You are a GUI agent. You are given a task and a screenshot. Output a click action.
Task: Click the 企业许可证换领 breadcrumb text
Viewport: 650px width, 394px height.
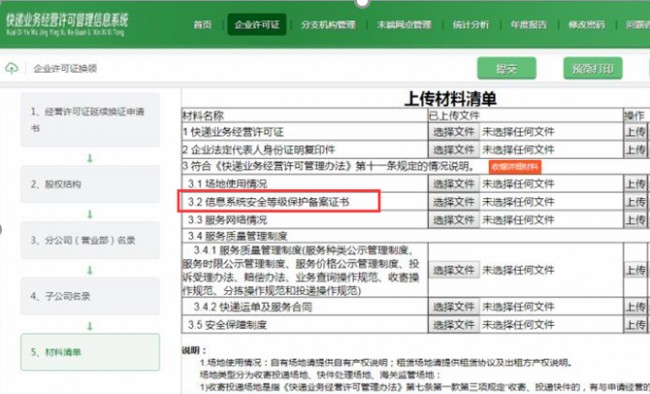click(65, 68)
